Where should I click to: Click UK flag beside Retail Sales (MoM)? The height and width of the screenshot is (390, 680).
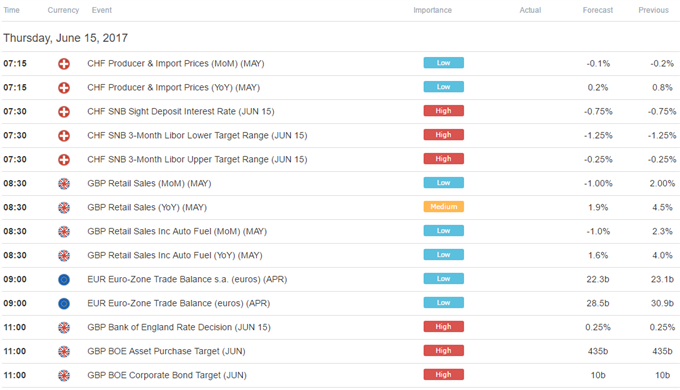(x=64, y=184)
